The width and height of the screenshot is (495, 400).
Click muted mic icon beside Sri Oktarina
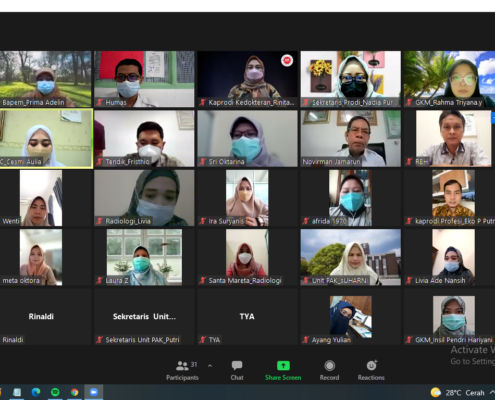[x=203, y=162]
